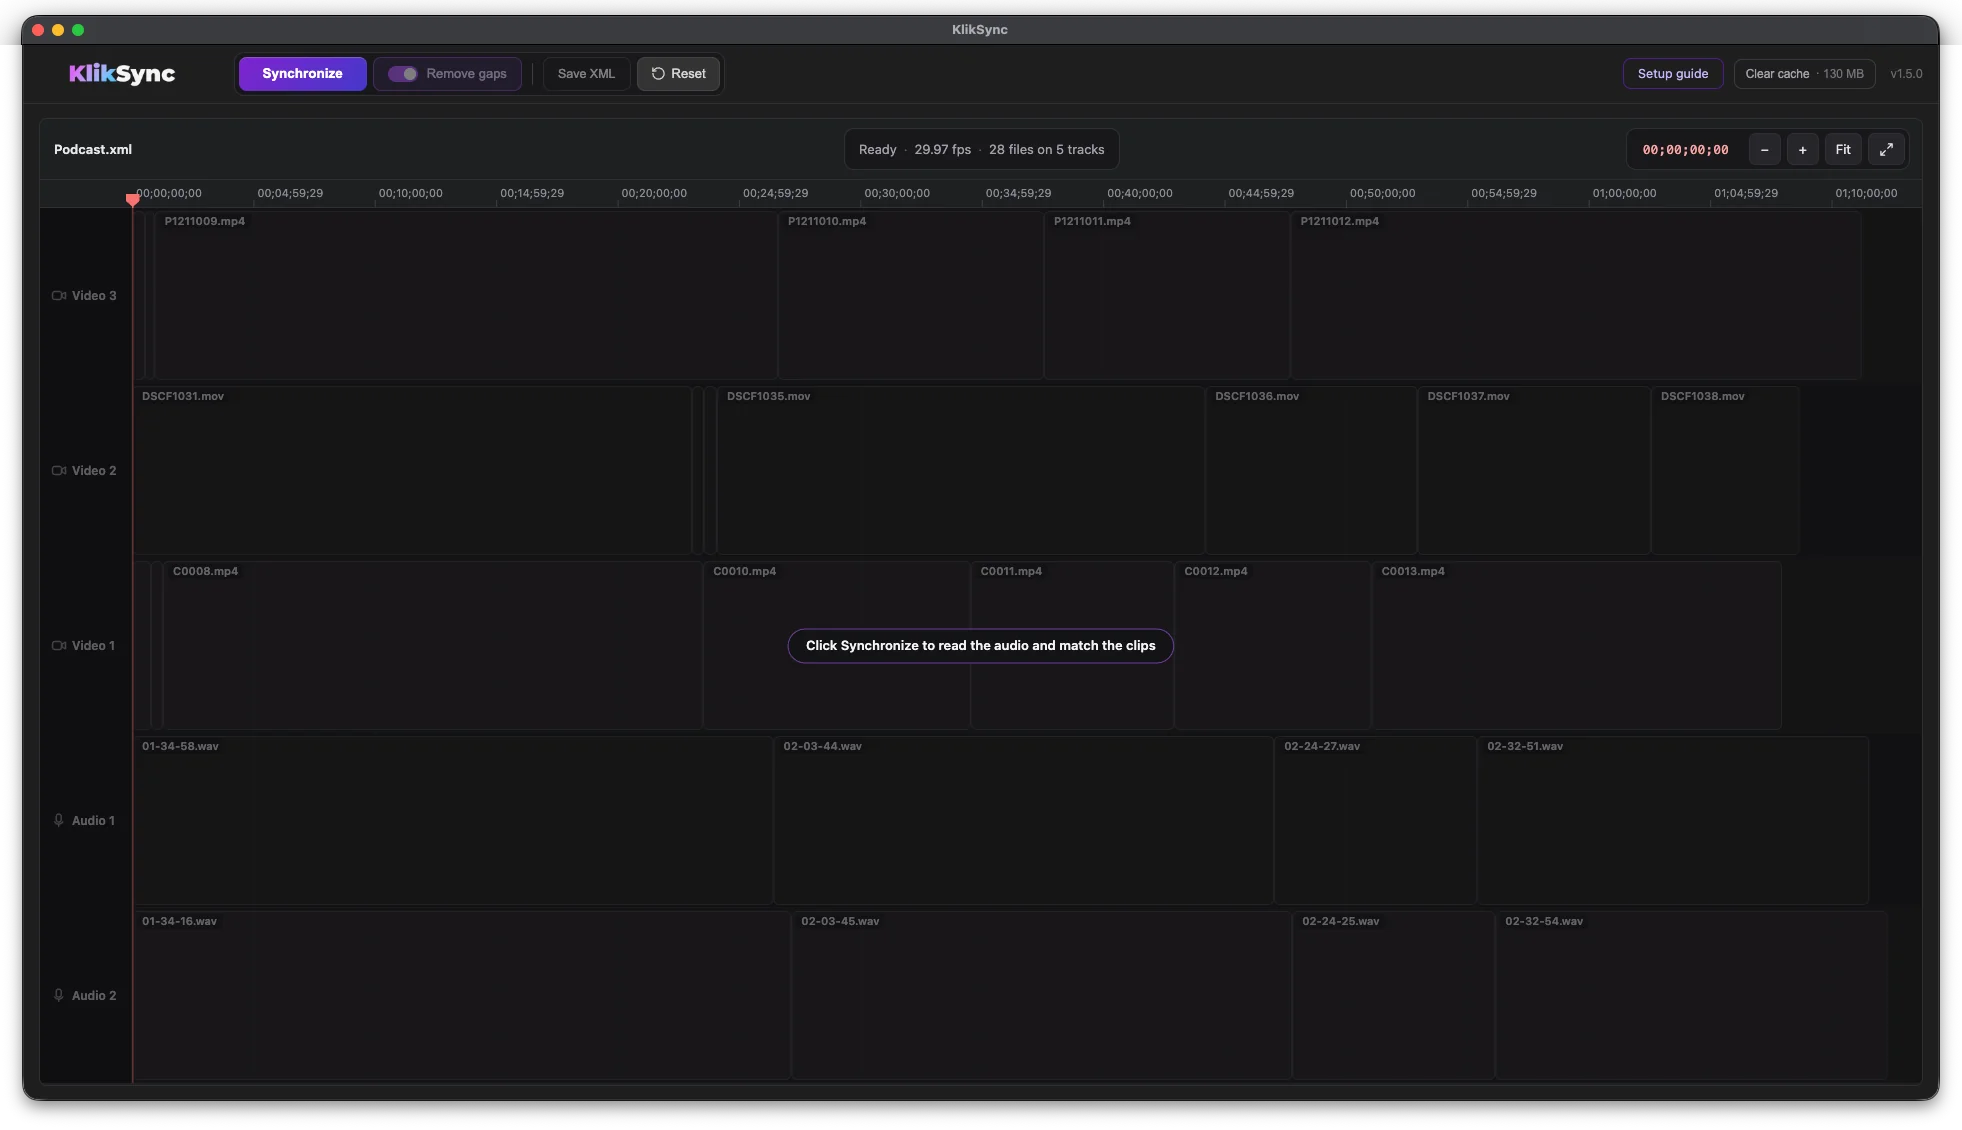
Task: Select clip DSCF1037.mov
Action: 1534,471
